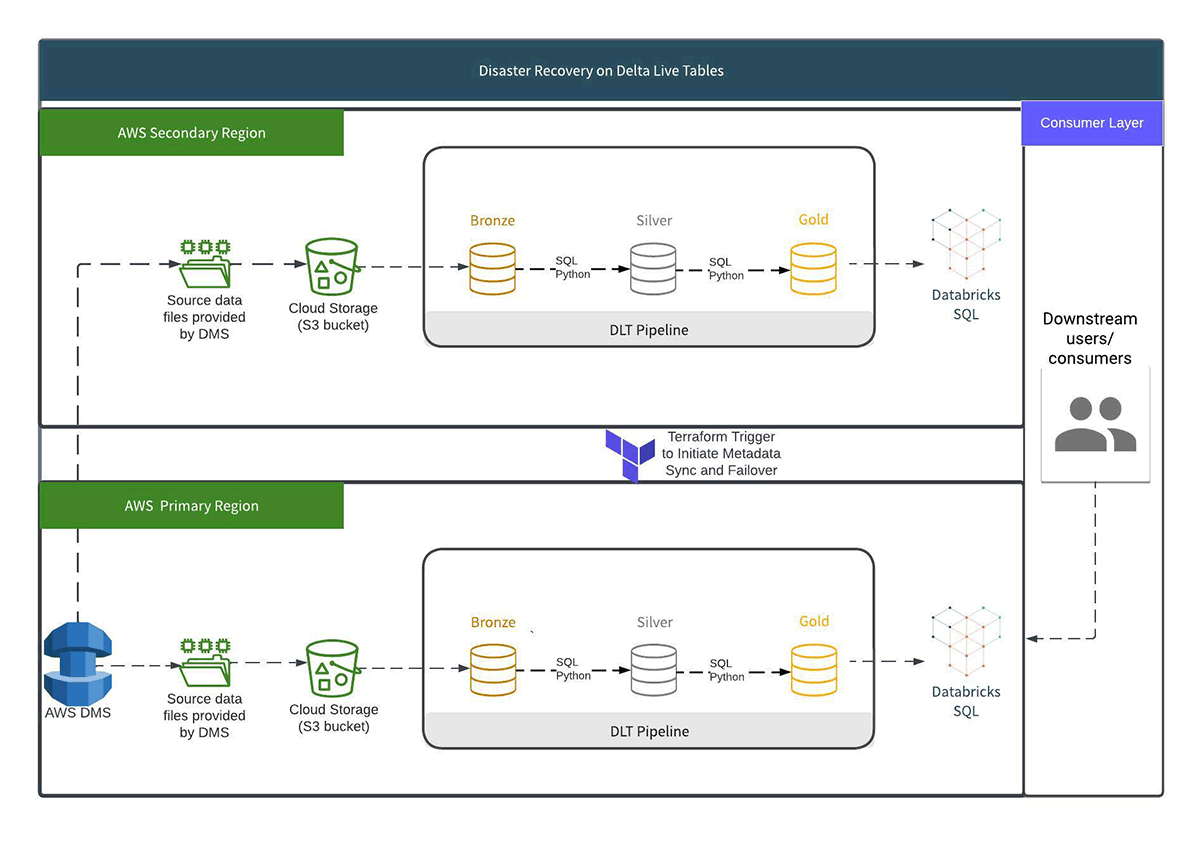Click Cloud Storage (S3 bucket) label in Secondary Region
This screenshot has height=845, width=1200.
(334, 317)
